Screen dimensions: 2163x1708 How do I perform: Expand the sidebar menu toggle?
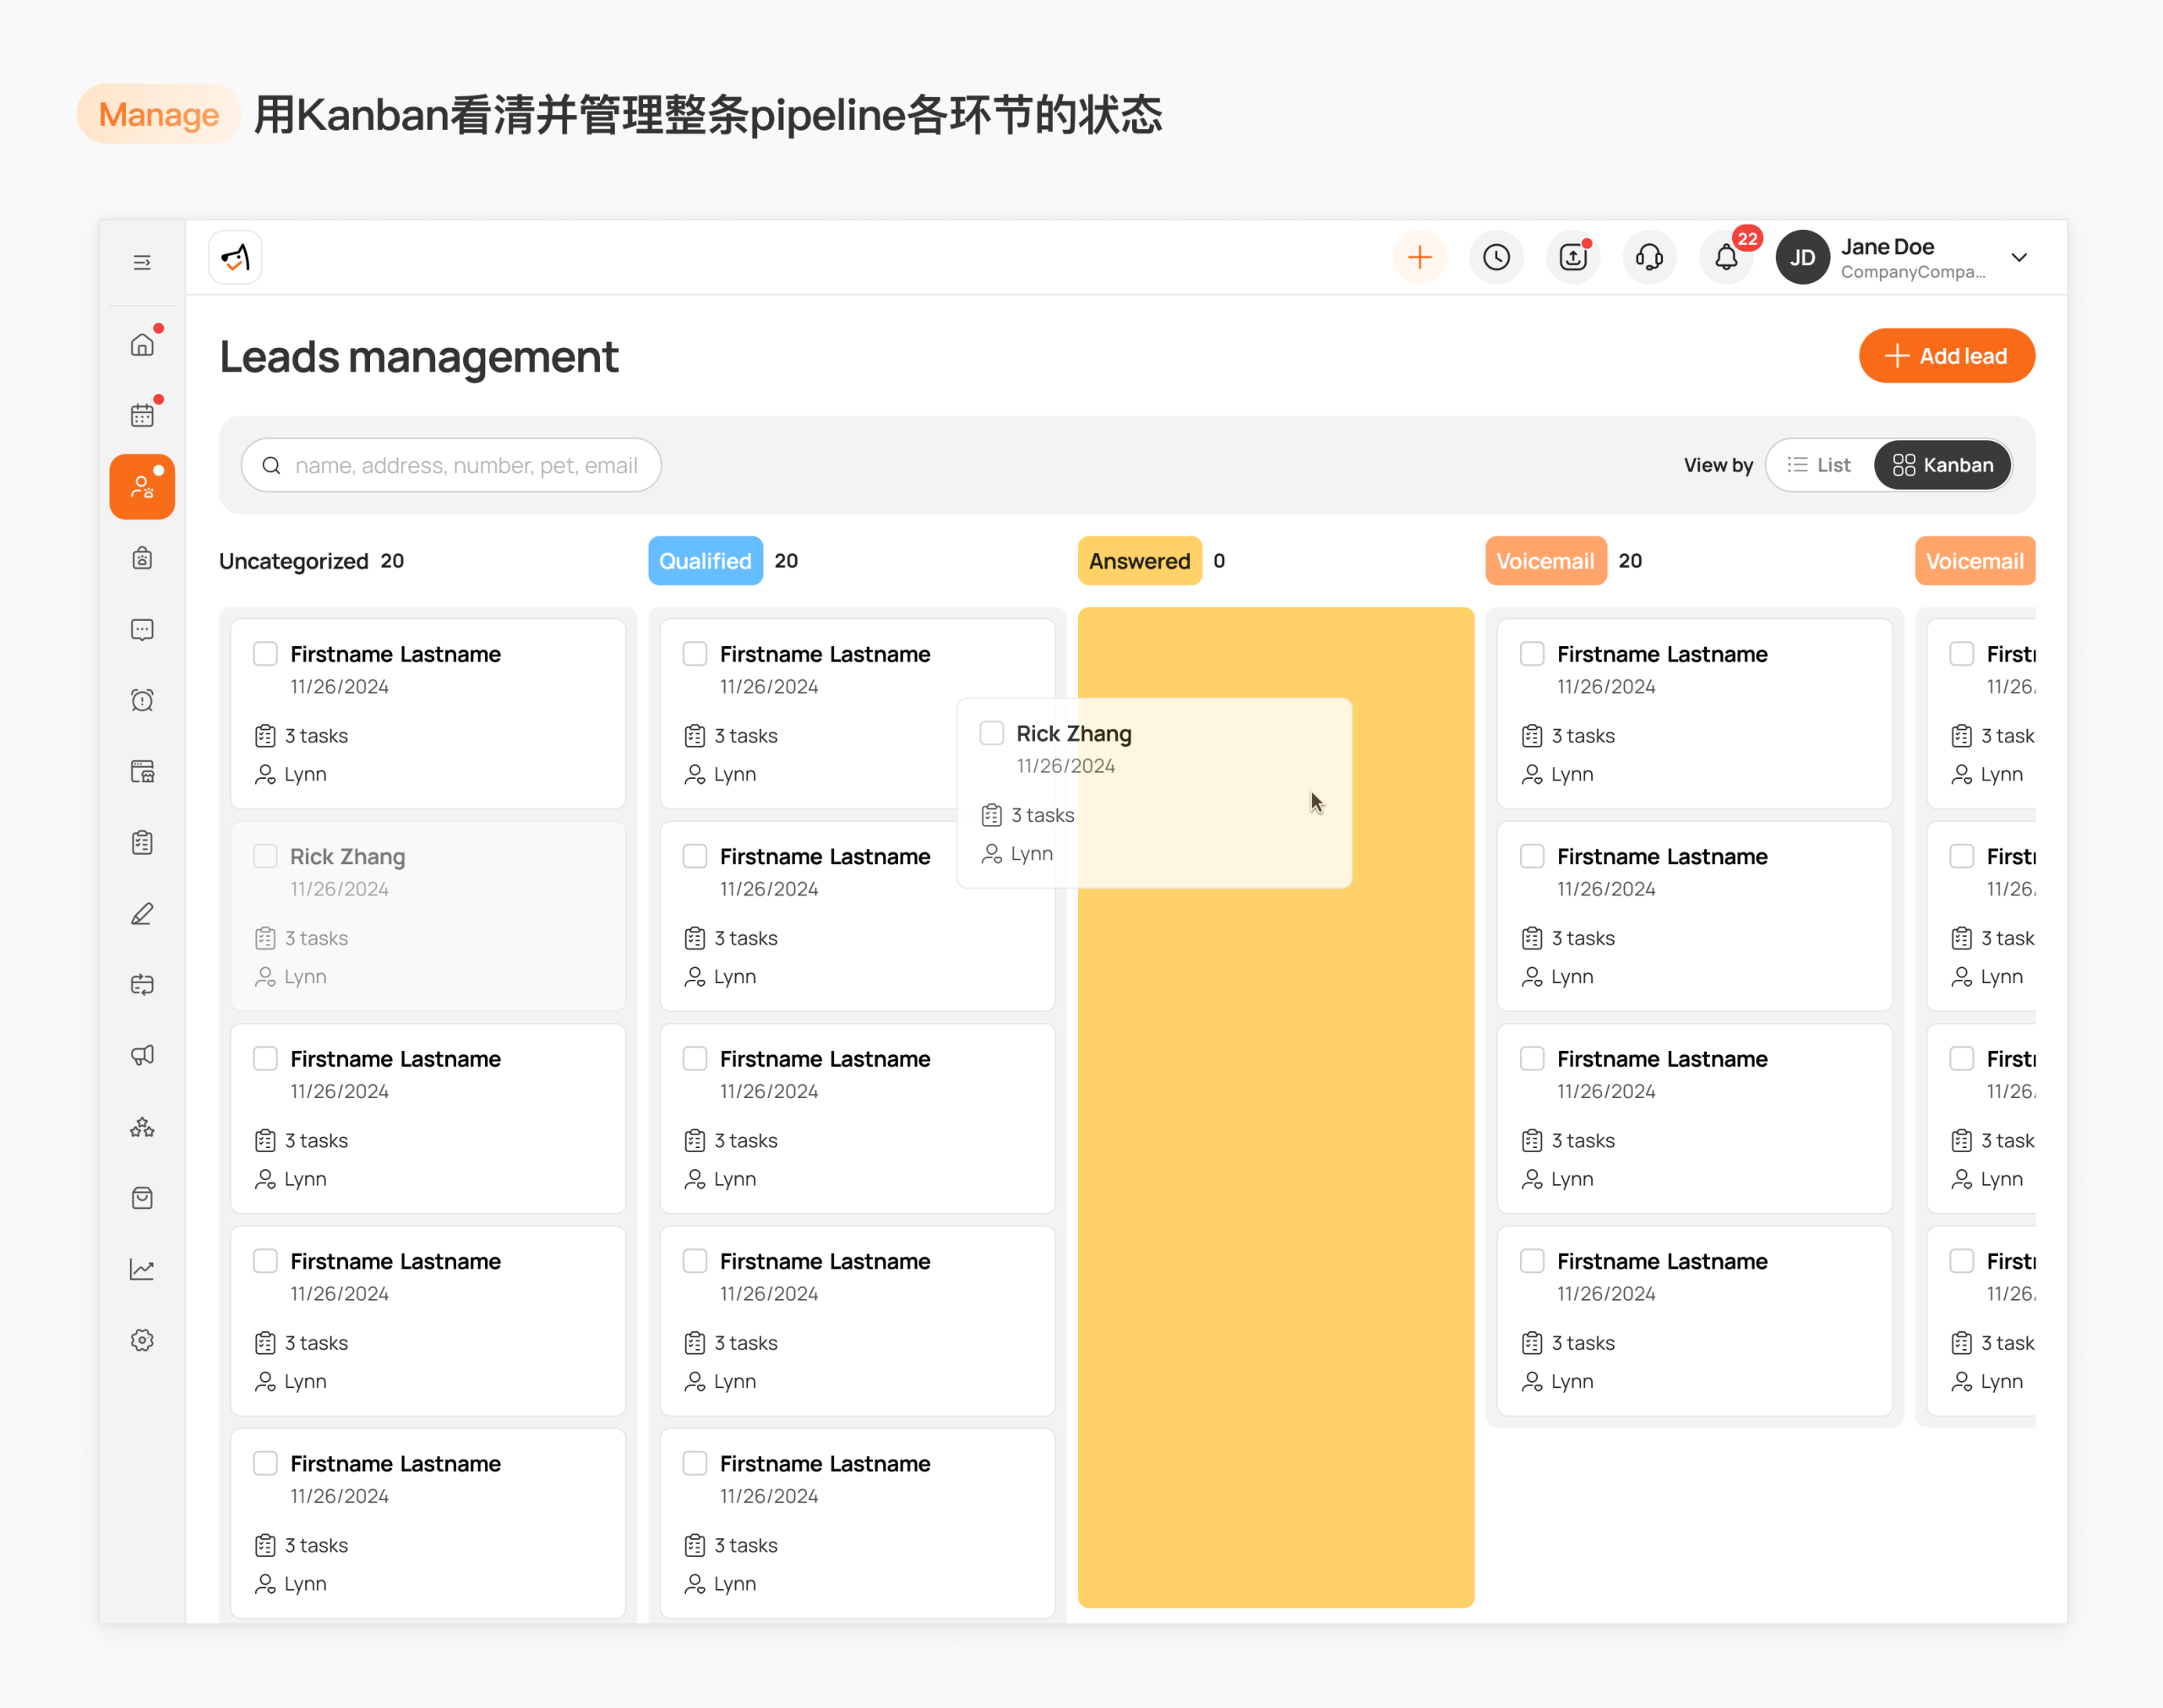click(142, 262)
